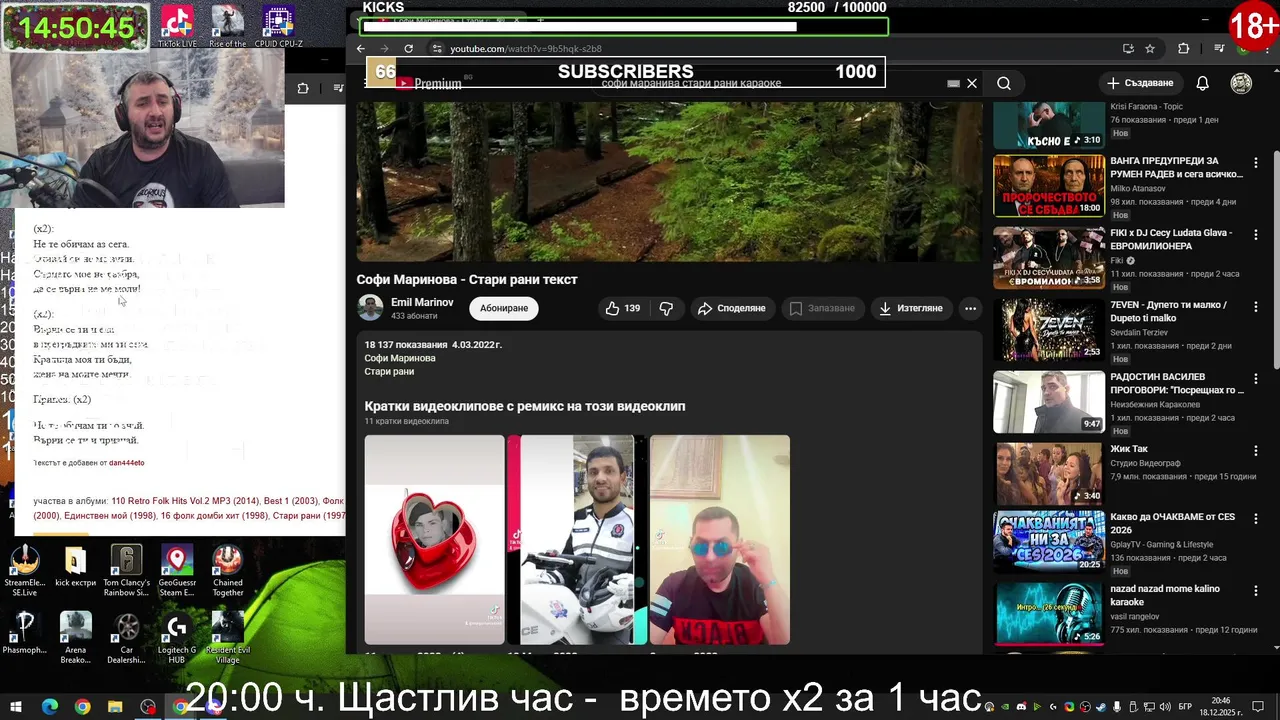This screenshot has height=720, width=1280.
Task: Open ВАНГА ПРЕДУПРЕДИ ЗА РУМЕН РАДЕВ video
Action: [x=1049, y=185]
